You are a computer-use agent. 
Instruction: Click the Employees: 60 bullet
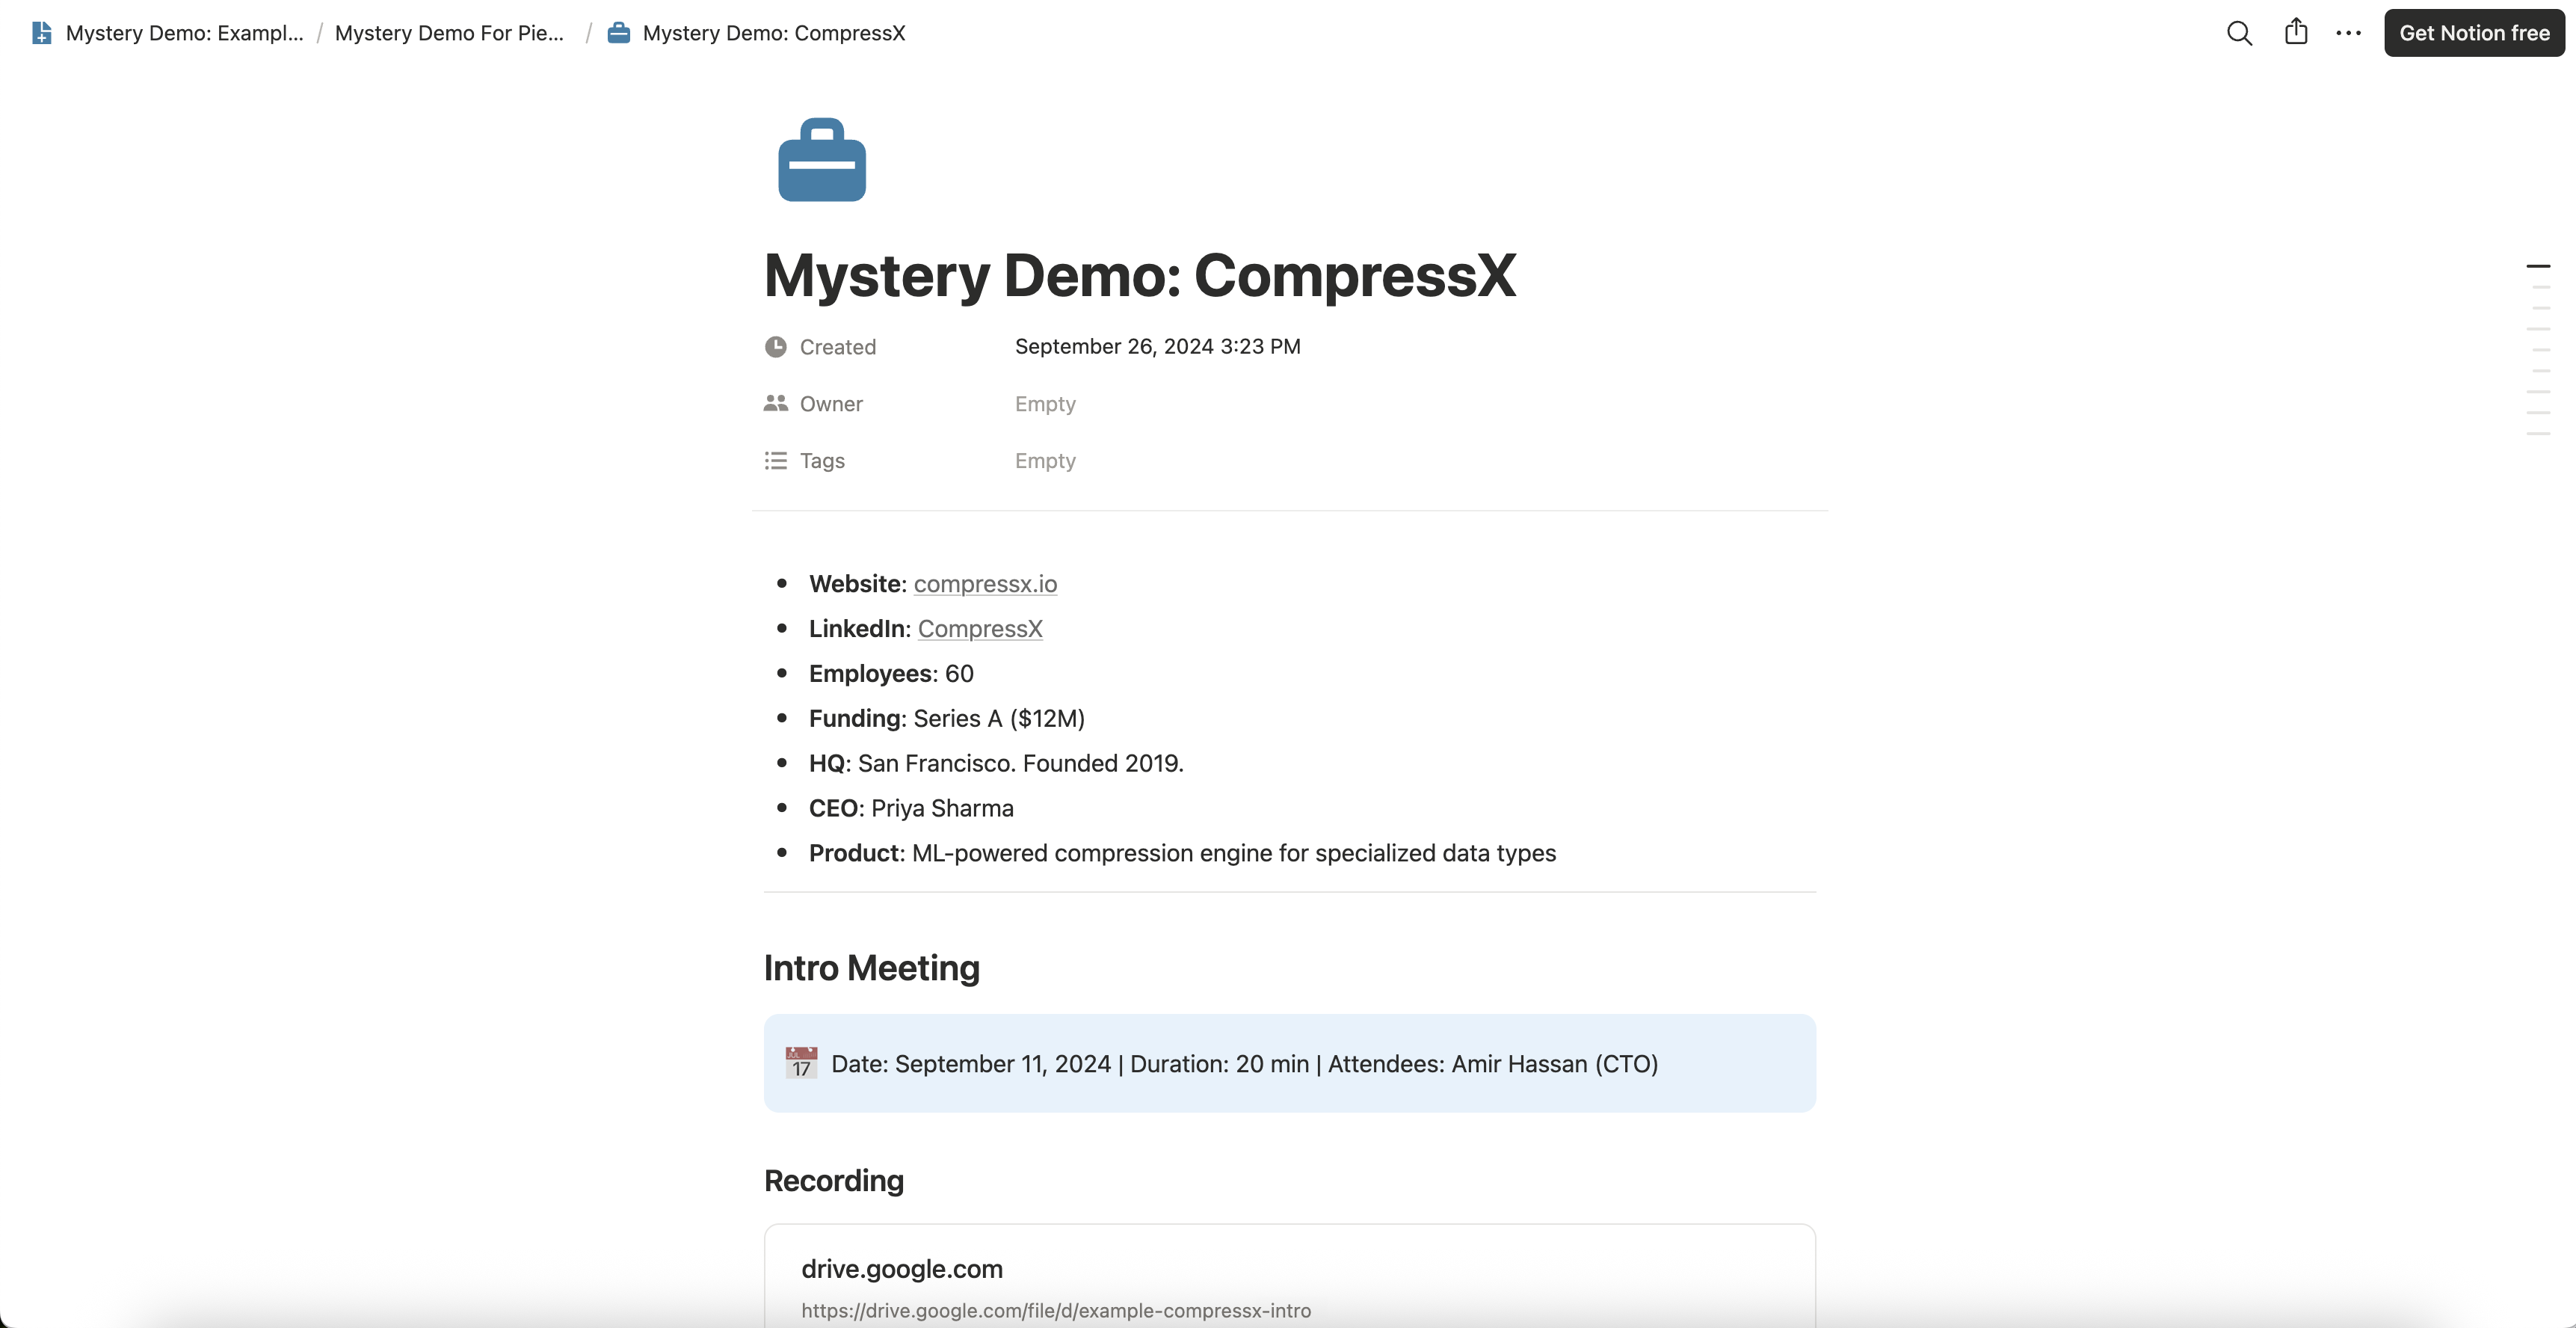tap(891, 674)
